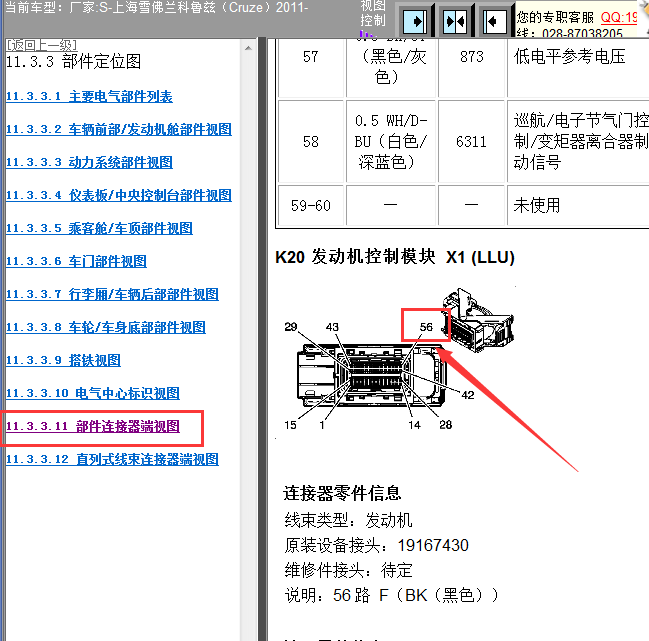Open 11.3.3.8 车轮/车身底部部件视图
The height and width of the screenshot is (641, 649).
click(106, 327)
